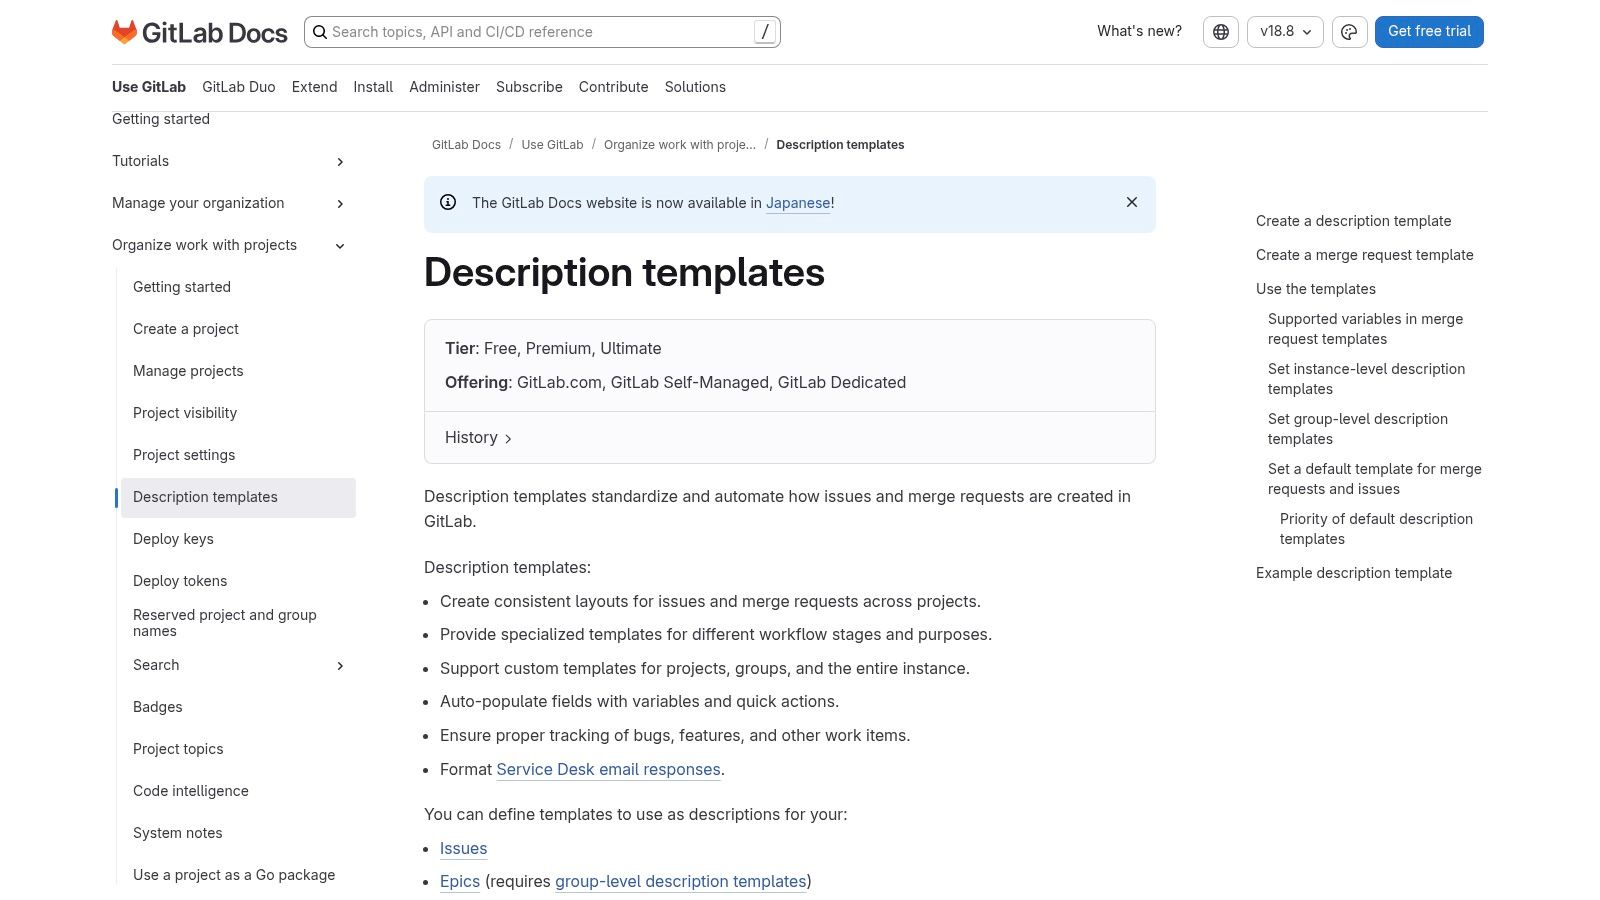This screenshot has width=1600, height=900.
Task: Dismiss the Japanese availability banner
Action: pyautogui.click(x=1131, y=202)
